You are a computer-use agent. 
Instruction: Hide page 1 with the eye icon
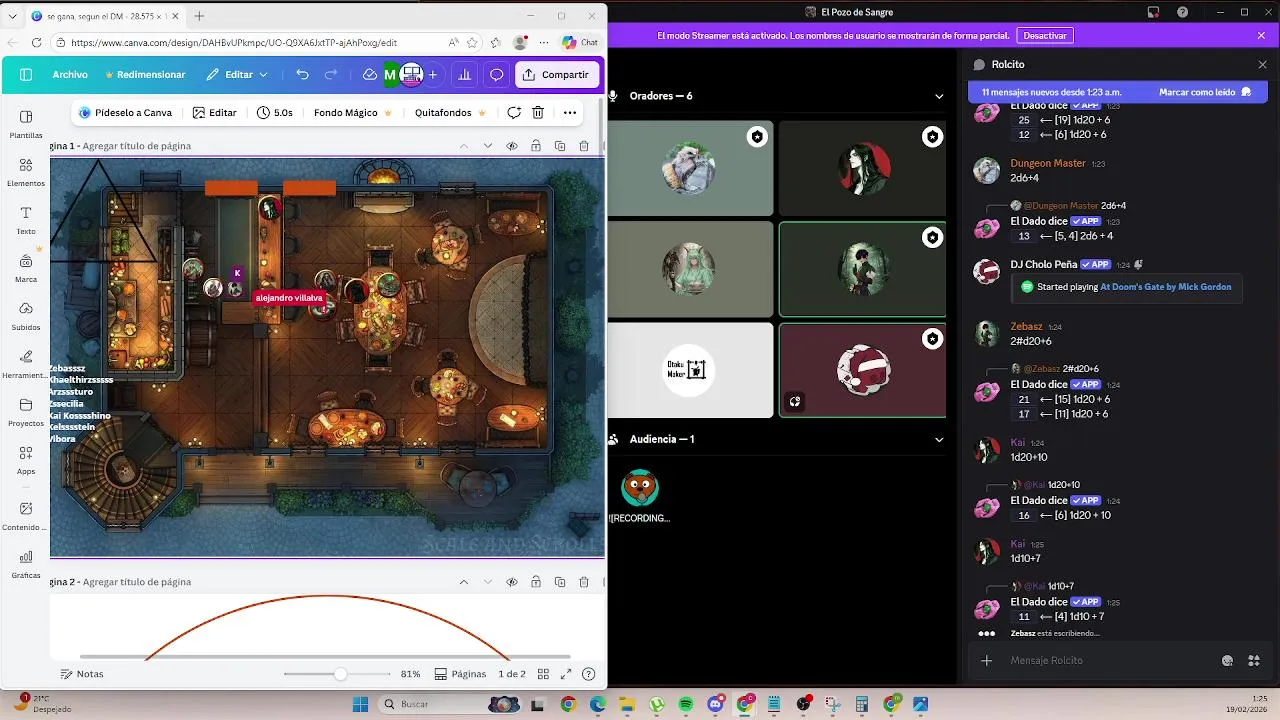tap(512, 146)
